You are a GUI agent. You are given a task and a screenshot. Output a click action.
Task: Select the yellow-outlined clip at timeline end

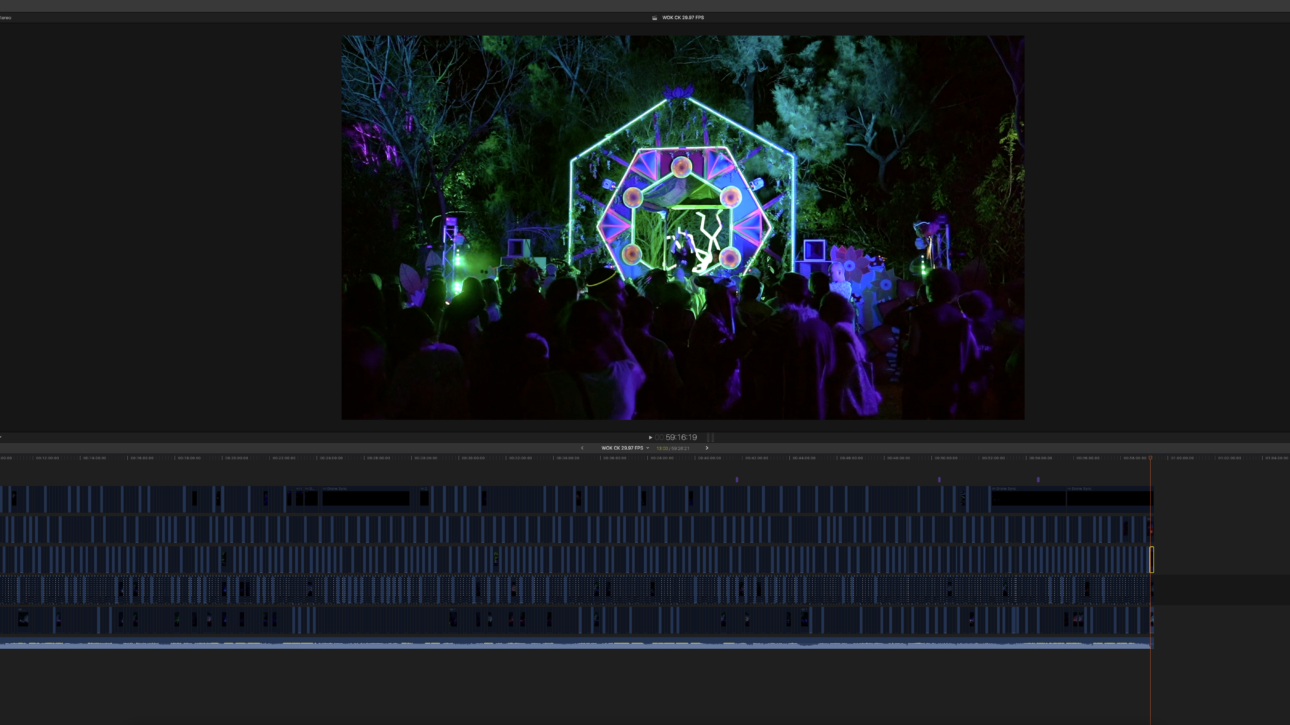(x=1151, y=559)
